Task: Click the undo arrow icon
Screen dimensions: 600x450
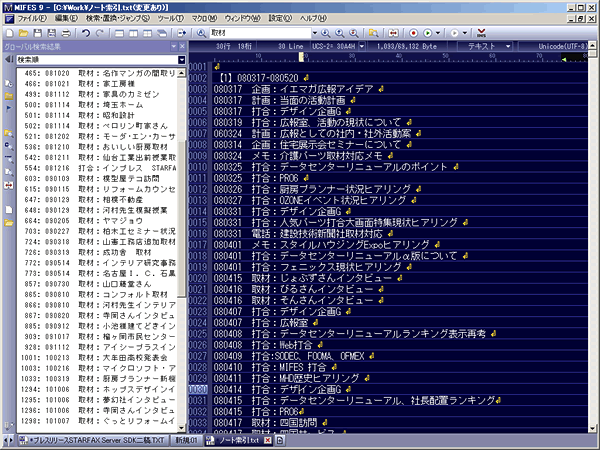Action: (87, 33)
